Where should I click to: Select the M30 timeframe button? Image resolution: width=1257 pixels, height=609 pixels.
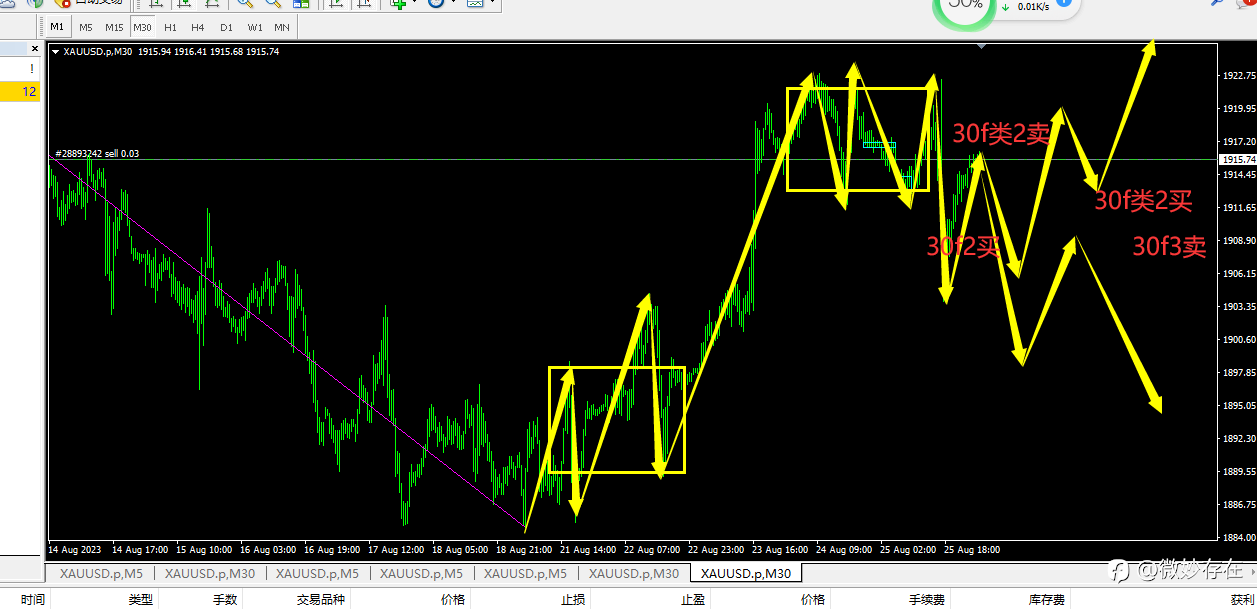tap(143, 27)
